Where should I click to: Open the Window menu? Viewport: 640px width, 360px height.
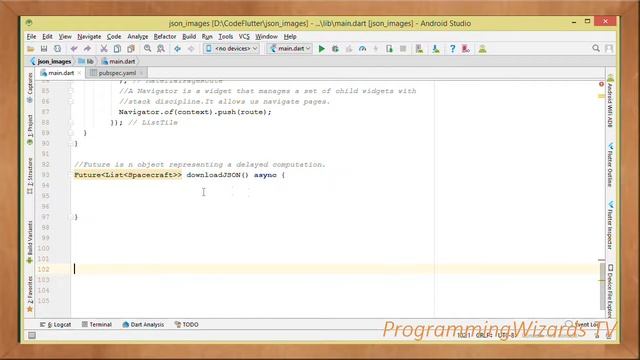pyautogui.click(x=266, y=36)
